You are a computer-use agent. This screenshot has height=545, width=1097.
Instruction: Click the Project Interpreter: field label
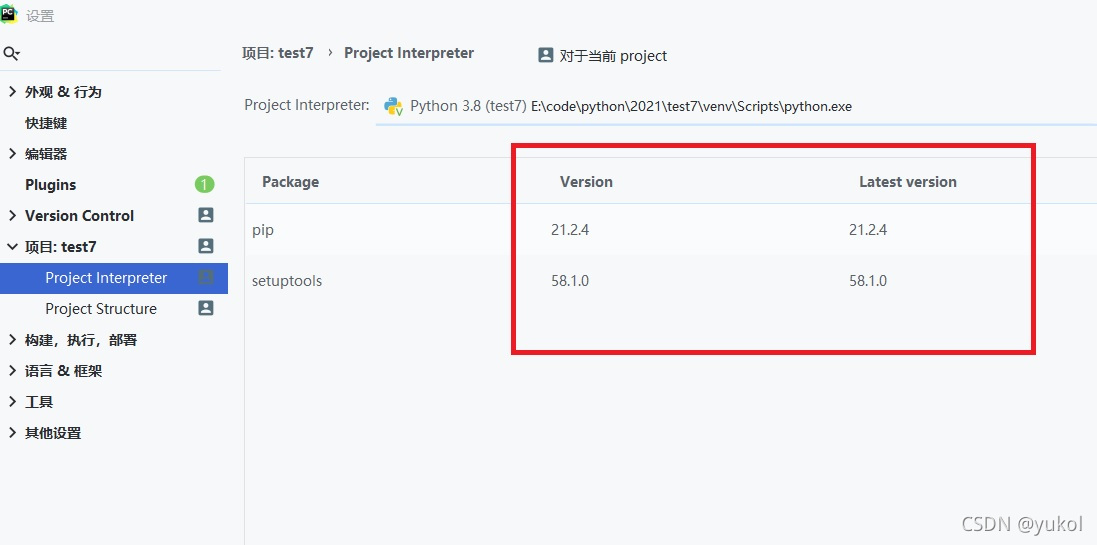click(306, 106)
